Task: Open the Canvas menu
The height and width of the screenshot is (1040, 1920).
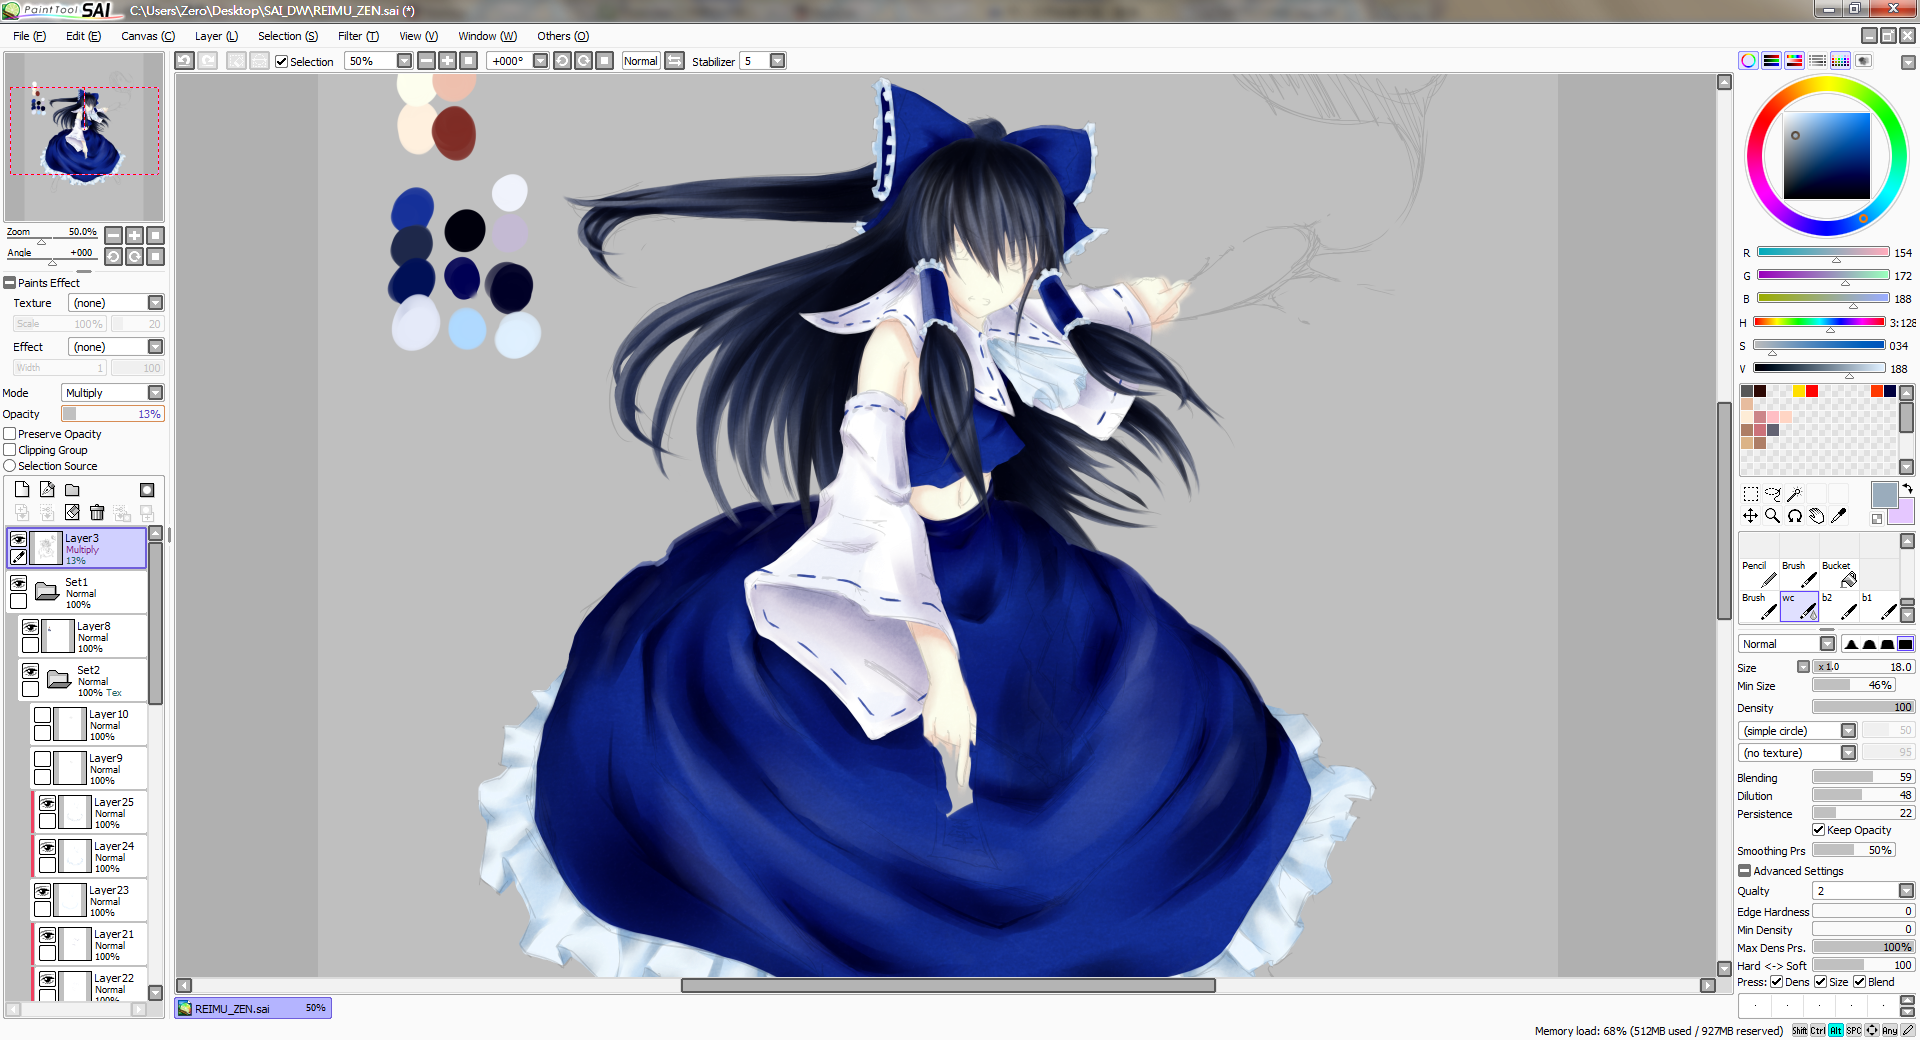Action: coord(148,36)
